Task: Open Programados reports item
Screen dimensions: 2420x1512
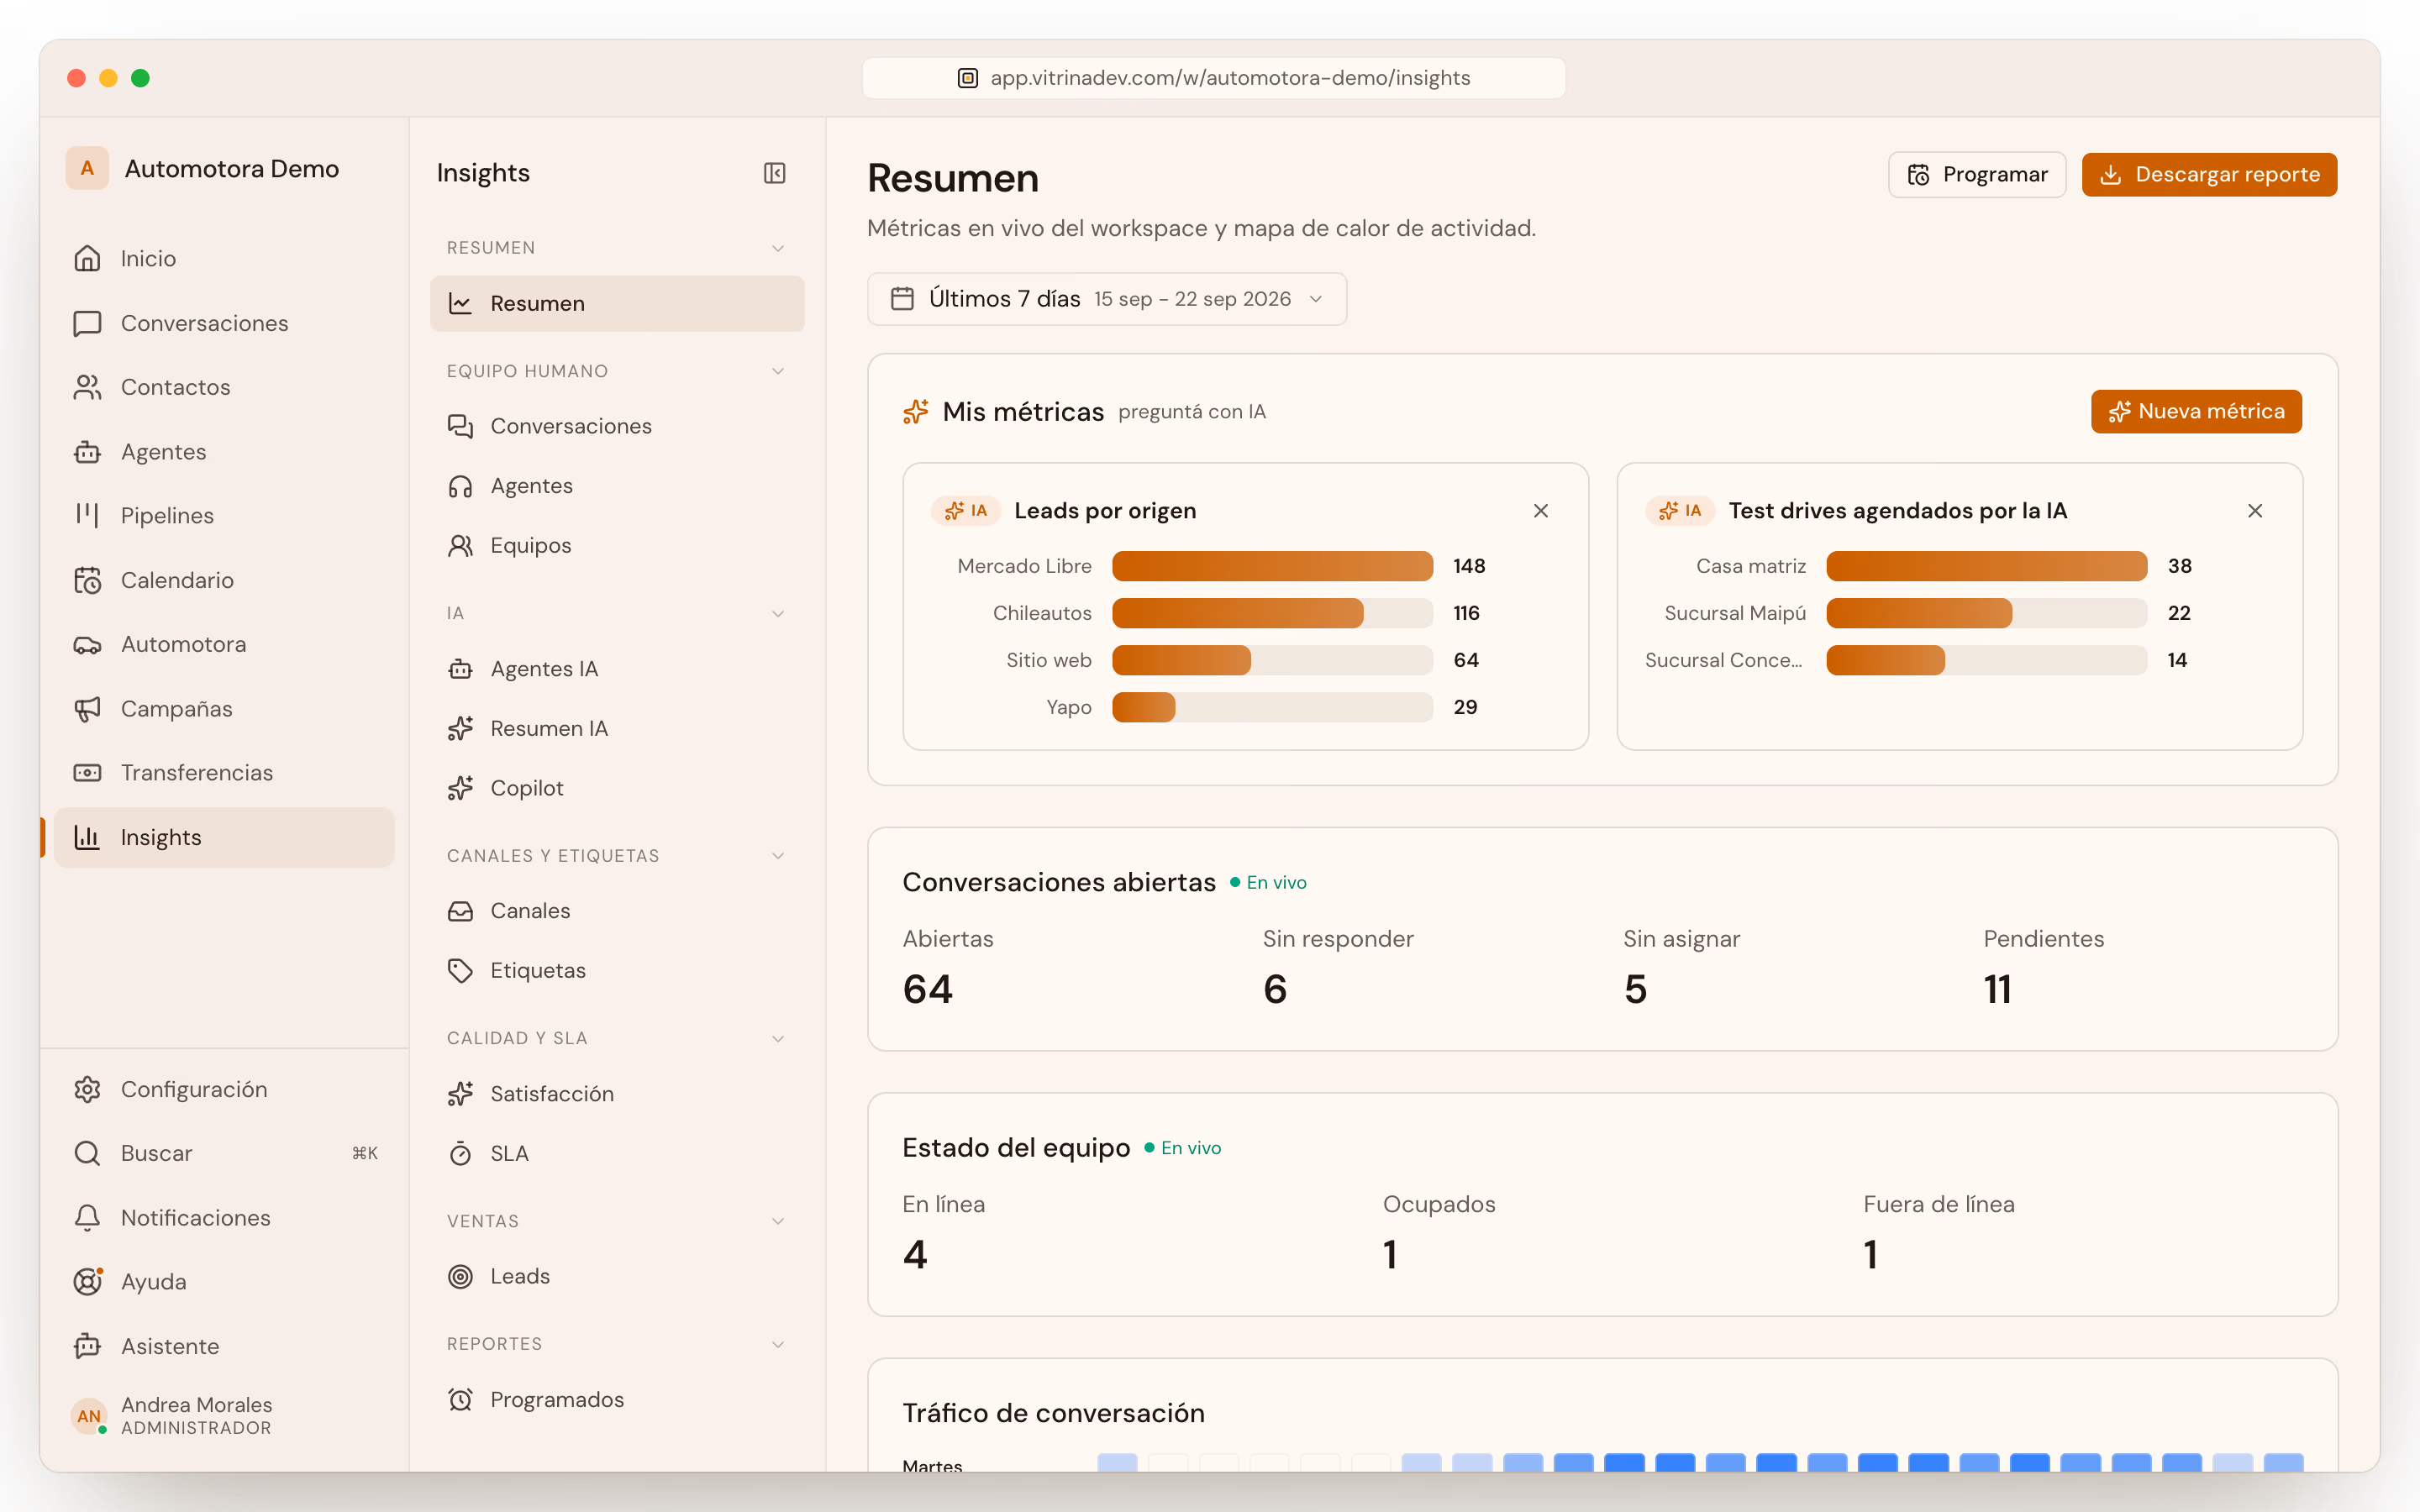Action: (617, 1400)
